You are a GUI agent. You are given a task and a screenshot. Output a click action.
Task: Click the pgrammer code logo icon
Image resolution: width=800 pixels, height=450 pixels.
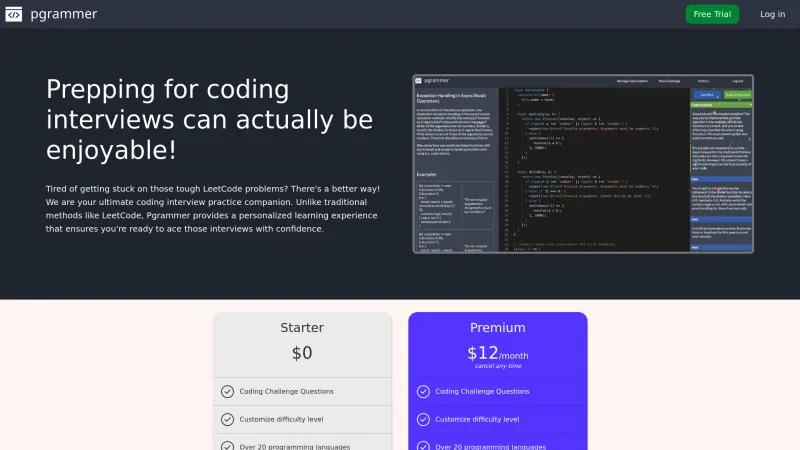(14, 14)
